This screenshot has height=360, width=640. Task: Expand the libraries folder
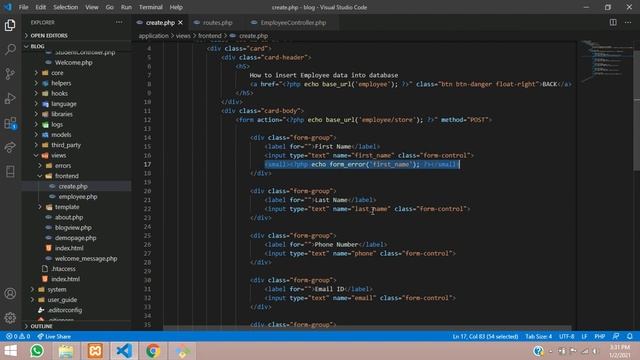[x=62, y=114]
